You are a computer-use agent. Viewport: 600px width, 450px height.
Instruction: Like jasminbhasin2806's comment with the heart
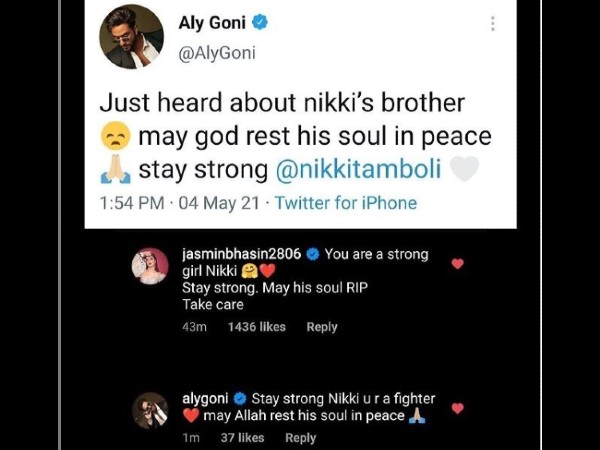(x=458, y=264)
